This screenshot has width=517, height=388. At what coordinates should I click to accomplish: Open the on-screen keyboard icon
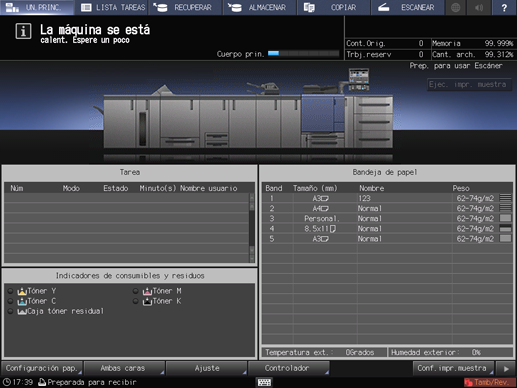click(265, 382)
